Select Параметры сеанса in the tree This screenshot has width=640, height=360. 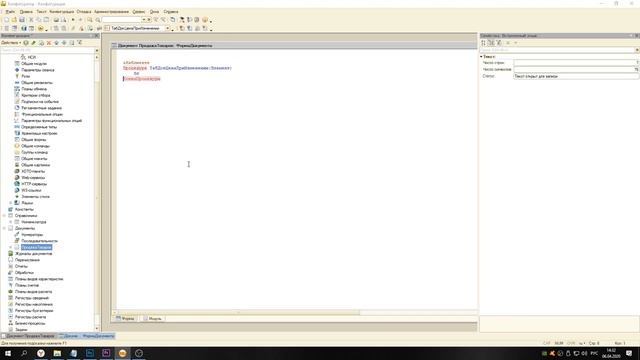coord(38,70)
